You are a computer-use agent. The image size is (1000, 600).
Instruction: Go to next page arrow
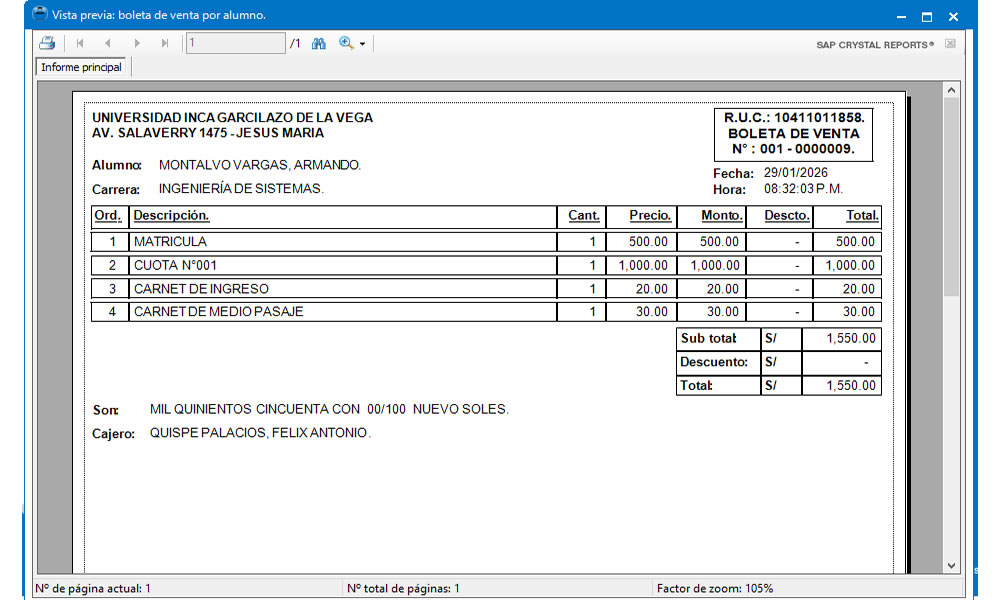(136, 43)
